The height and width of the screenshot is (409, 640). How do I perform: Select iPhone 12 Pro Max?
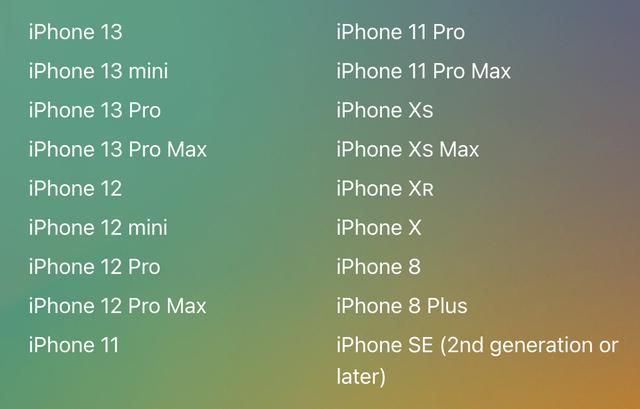click(x=118, y=306)
